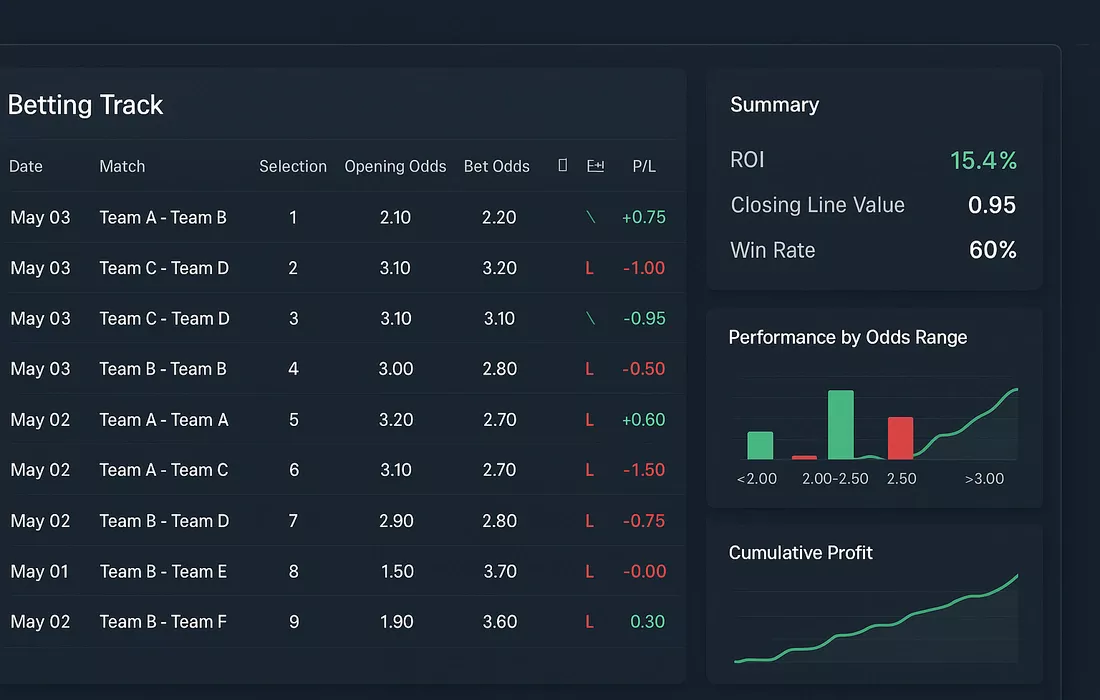Click the -0.00 P/L value
The image size is (1100, 700).
(645, 572)
